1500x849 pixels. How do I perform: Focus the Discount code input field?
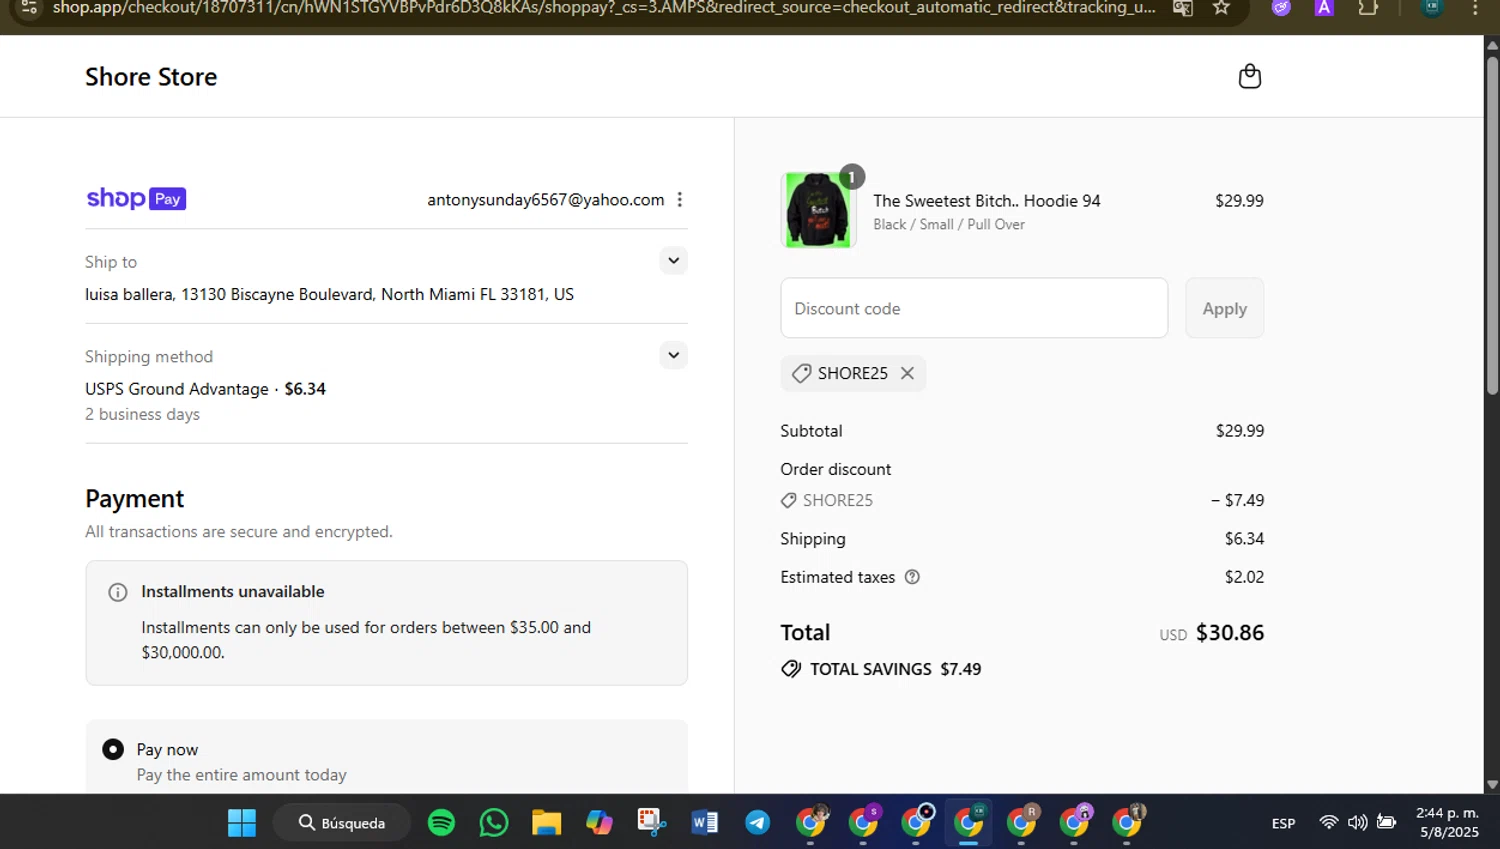(x=974, y=308)
